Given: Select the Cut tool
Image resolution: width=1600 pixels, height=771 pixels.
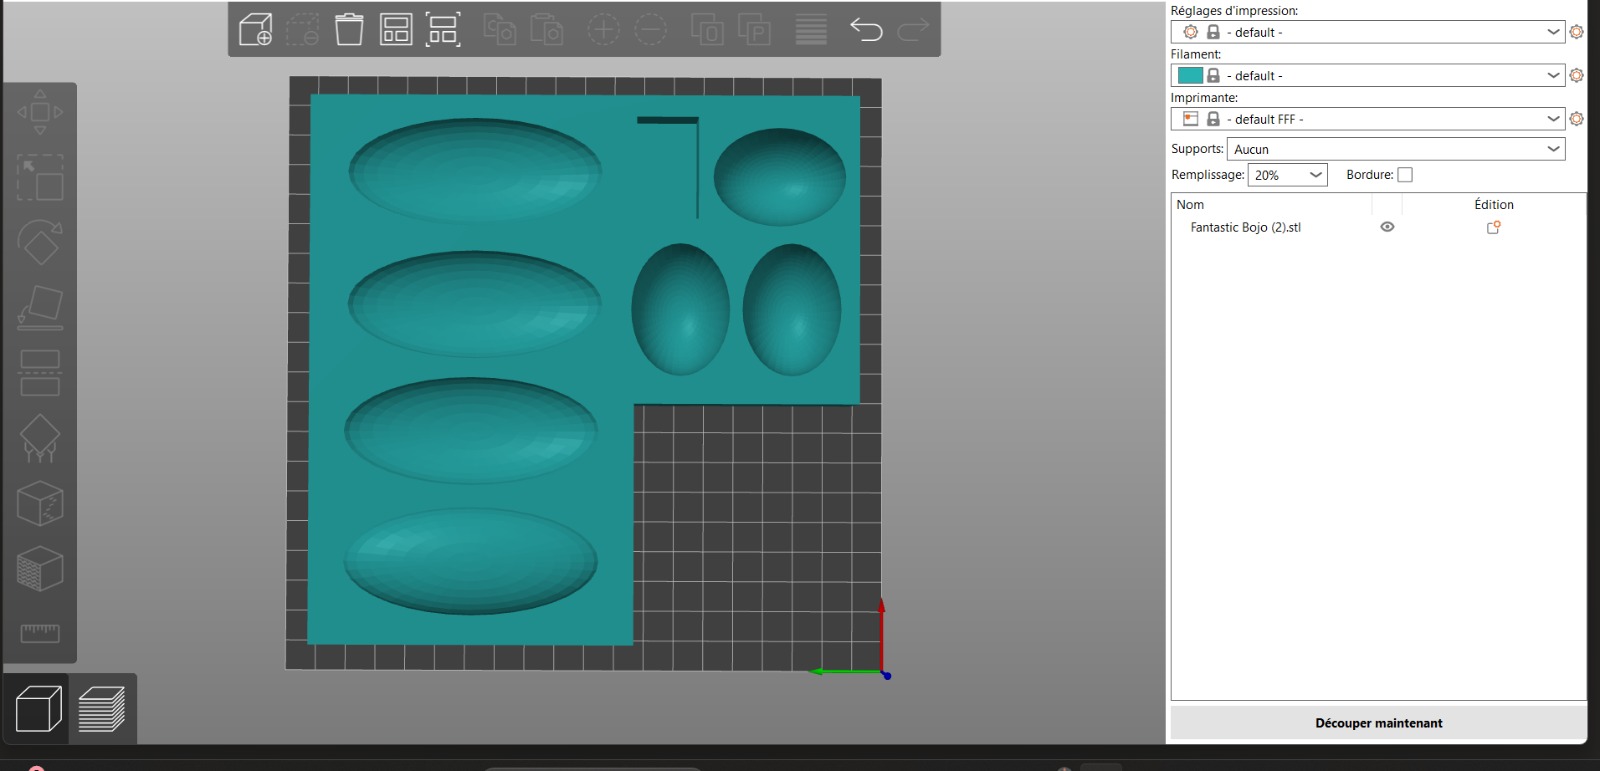Looking at the screenshot, I should 40,373.
